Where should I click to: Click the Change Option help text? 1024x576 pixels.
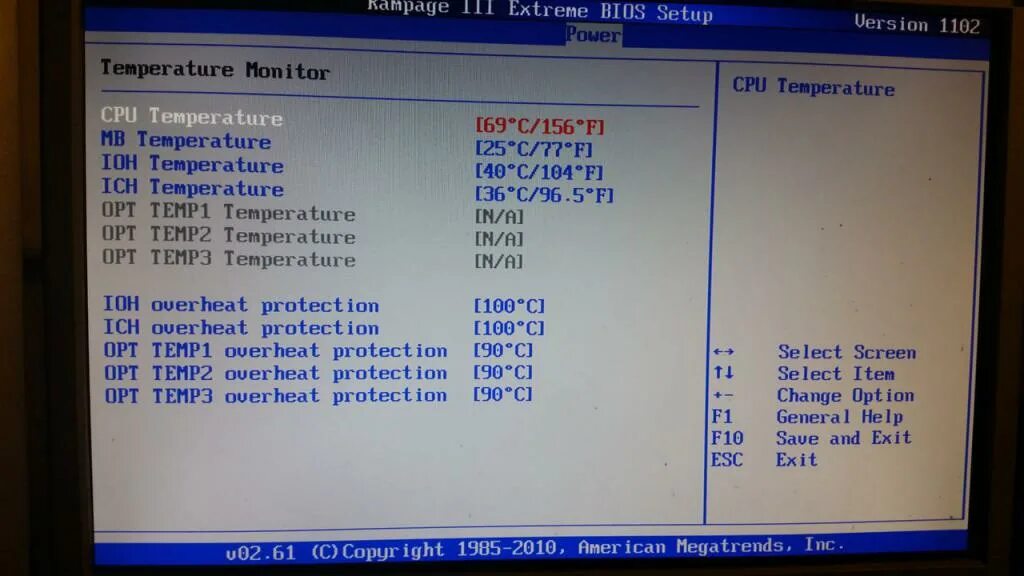click(x=845, y=396)
